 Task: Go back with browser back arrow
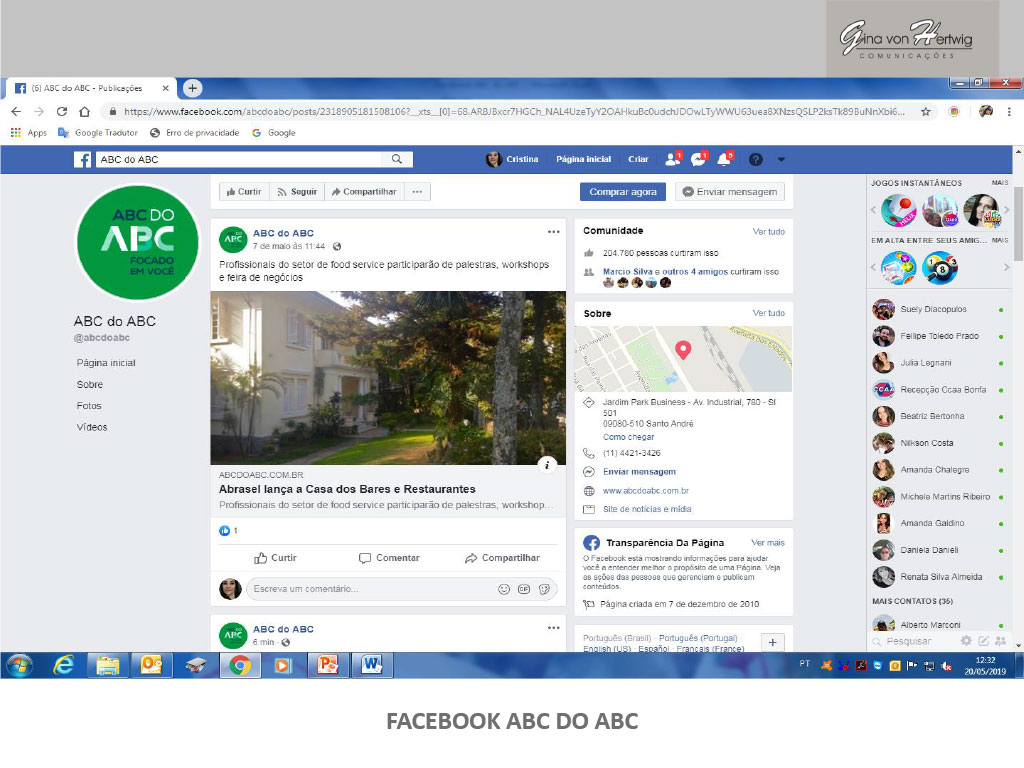(16, 112)
